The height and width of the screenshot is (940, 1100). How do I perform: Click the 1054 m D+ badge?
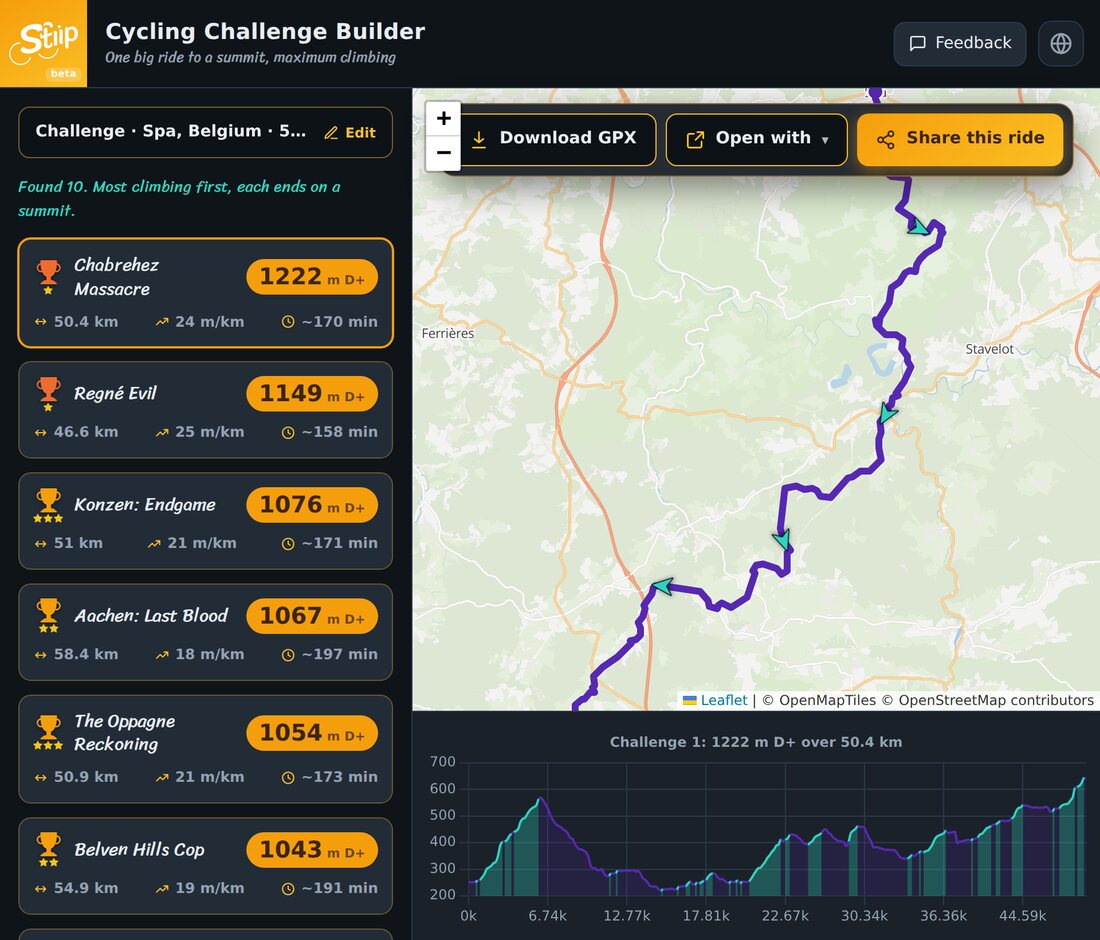[311, 733]
